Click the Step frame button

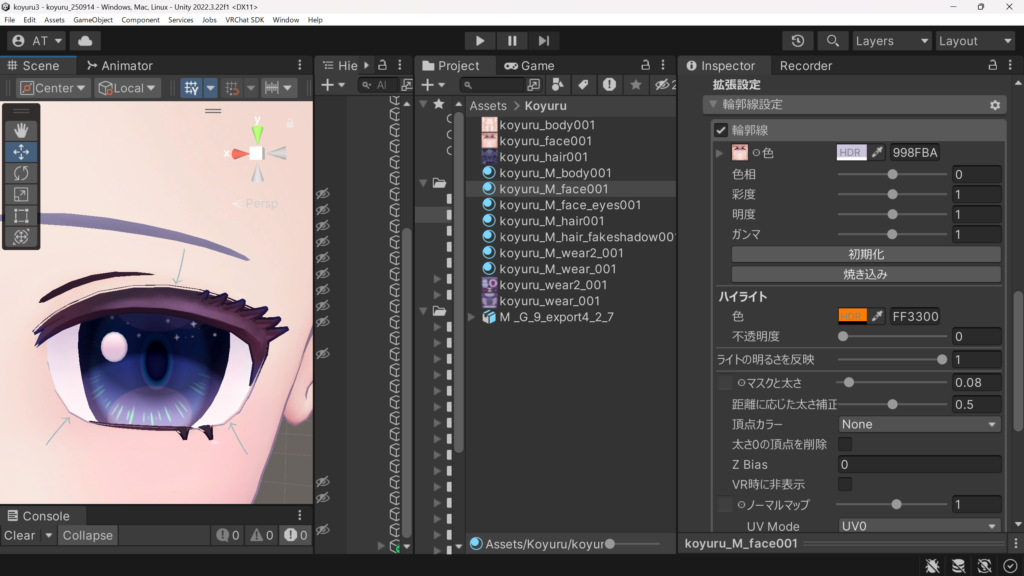tap(543, 40)
